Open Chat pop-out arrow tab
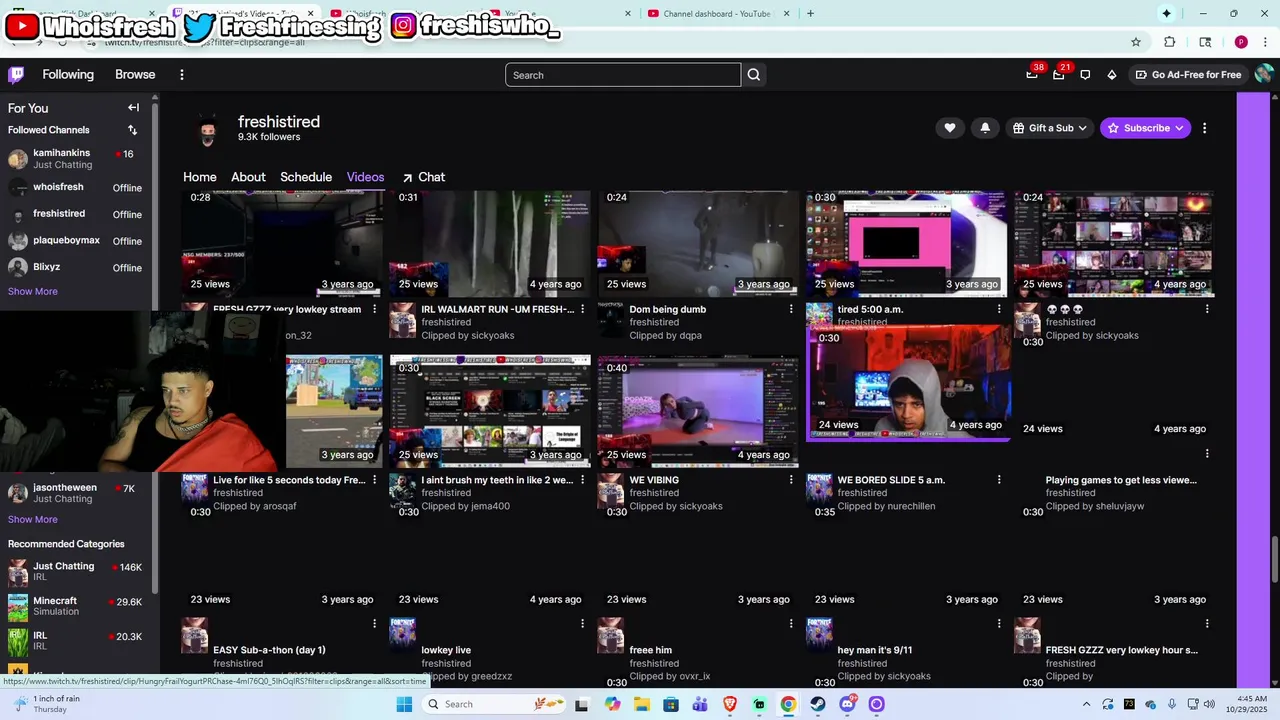Image resolution: width=1280 pixels, height=720 pixels. [423, 177]
